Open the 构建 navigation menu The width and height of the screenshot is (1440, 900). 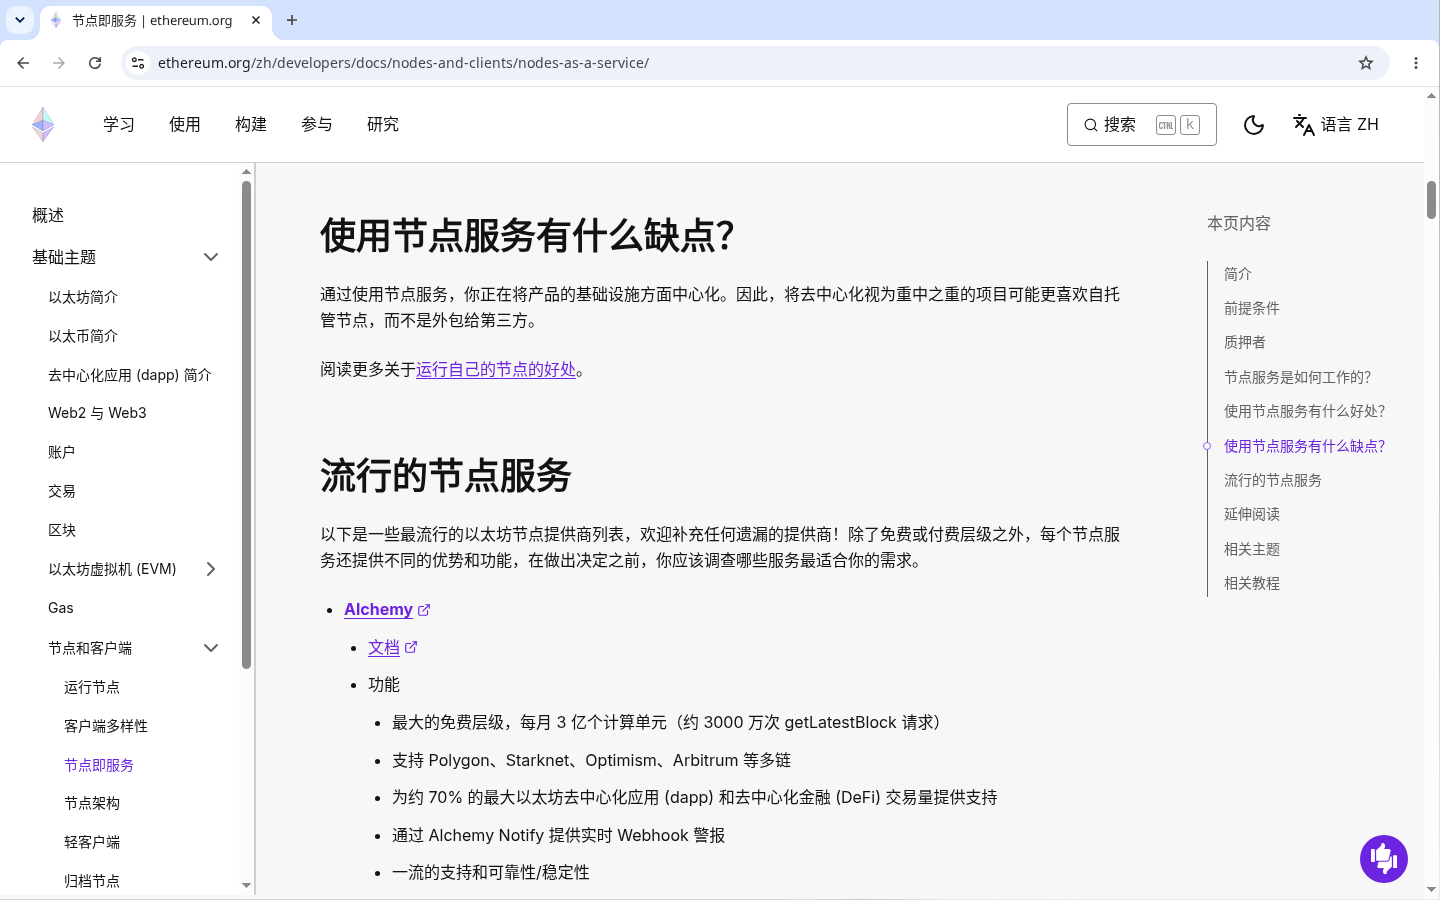pos(251,125)
